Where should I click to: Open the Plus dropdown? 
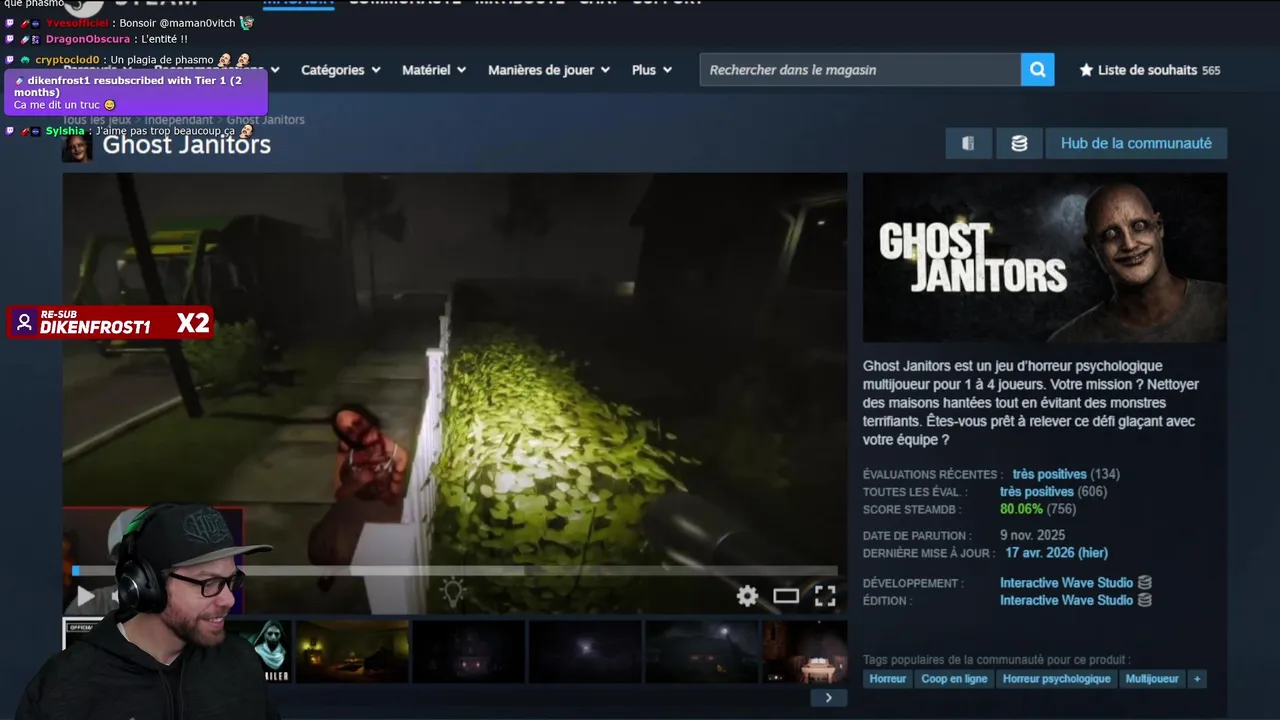click(652, 70)
